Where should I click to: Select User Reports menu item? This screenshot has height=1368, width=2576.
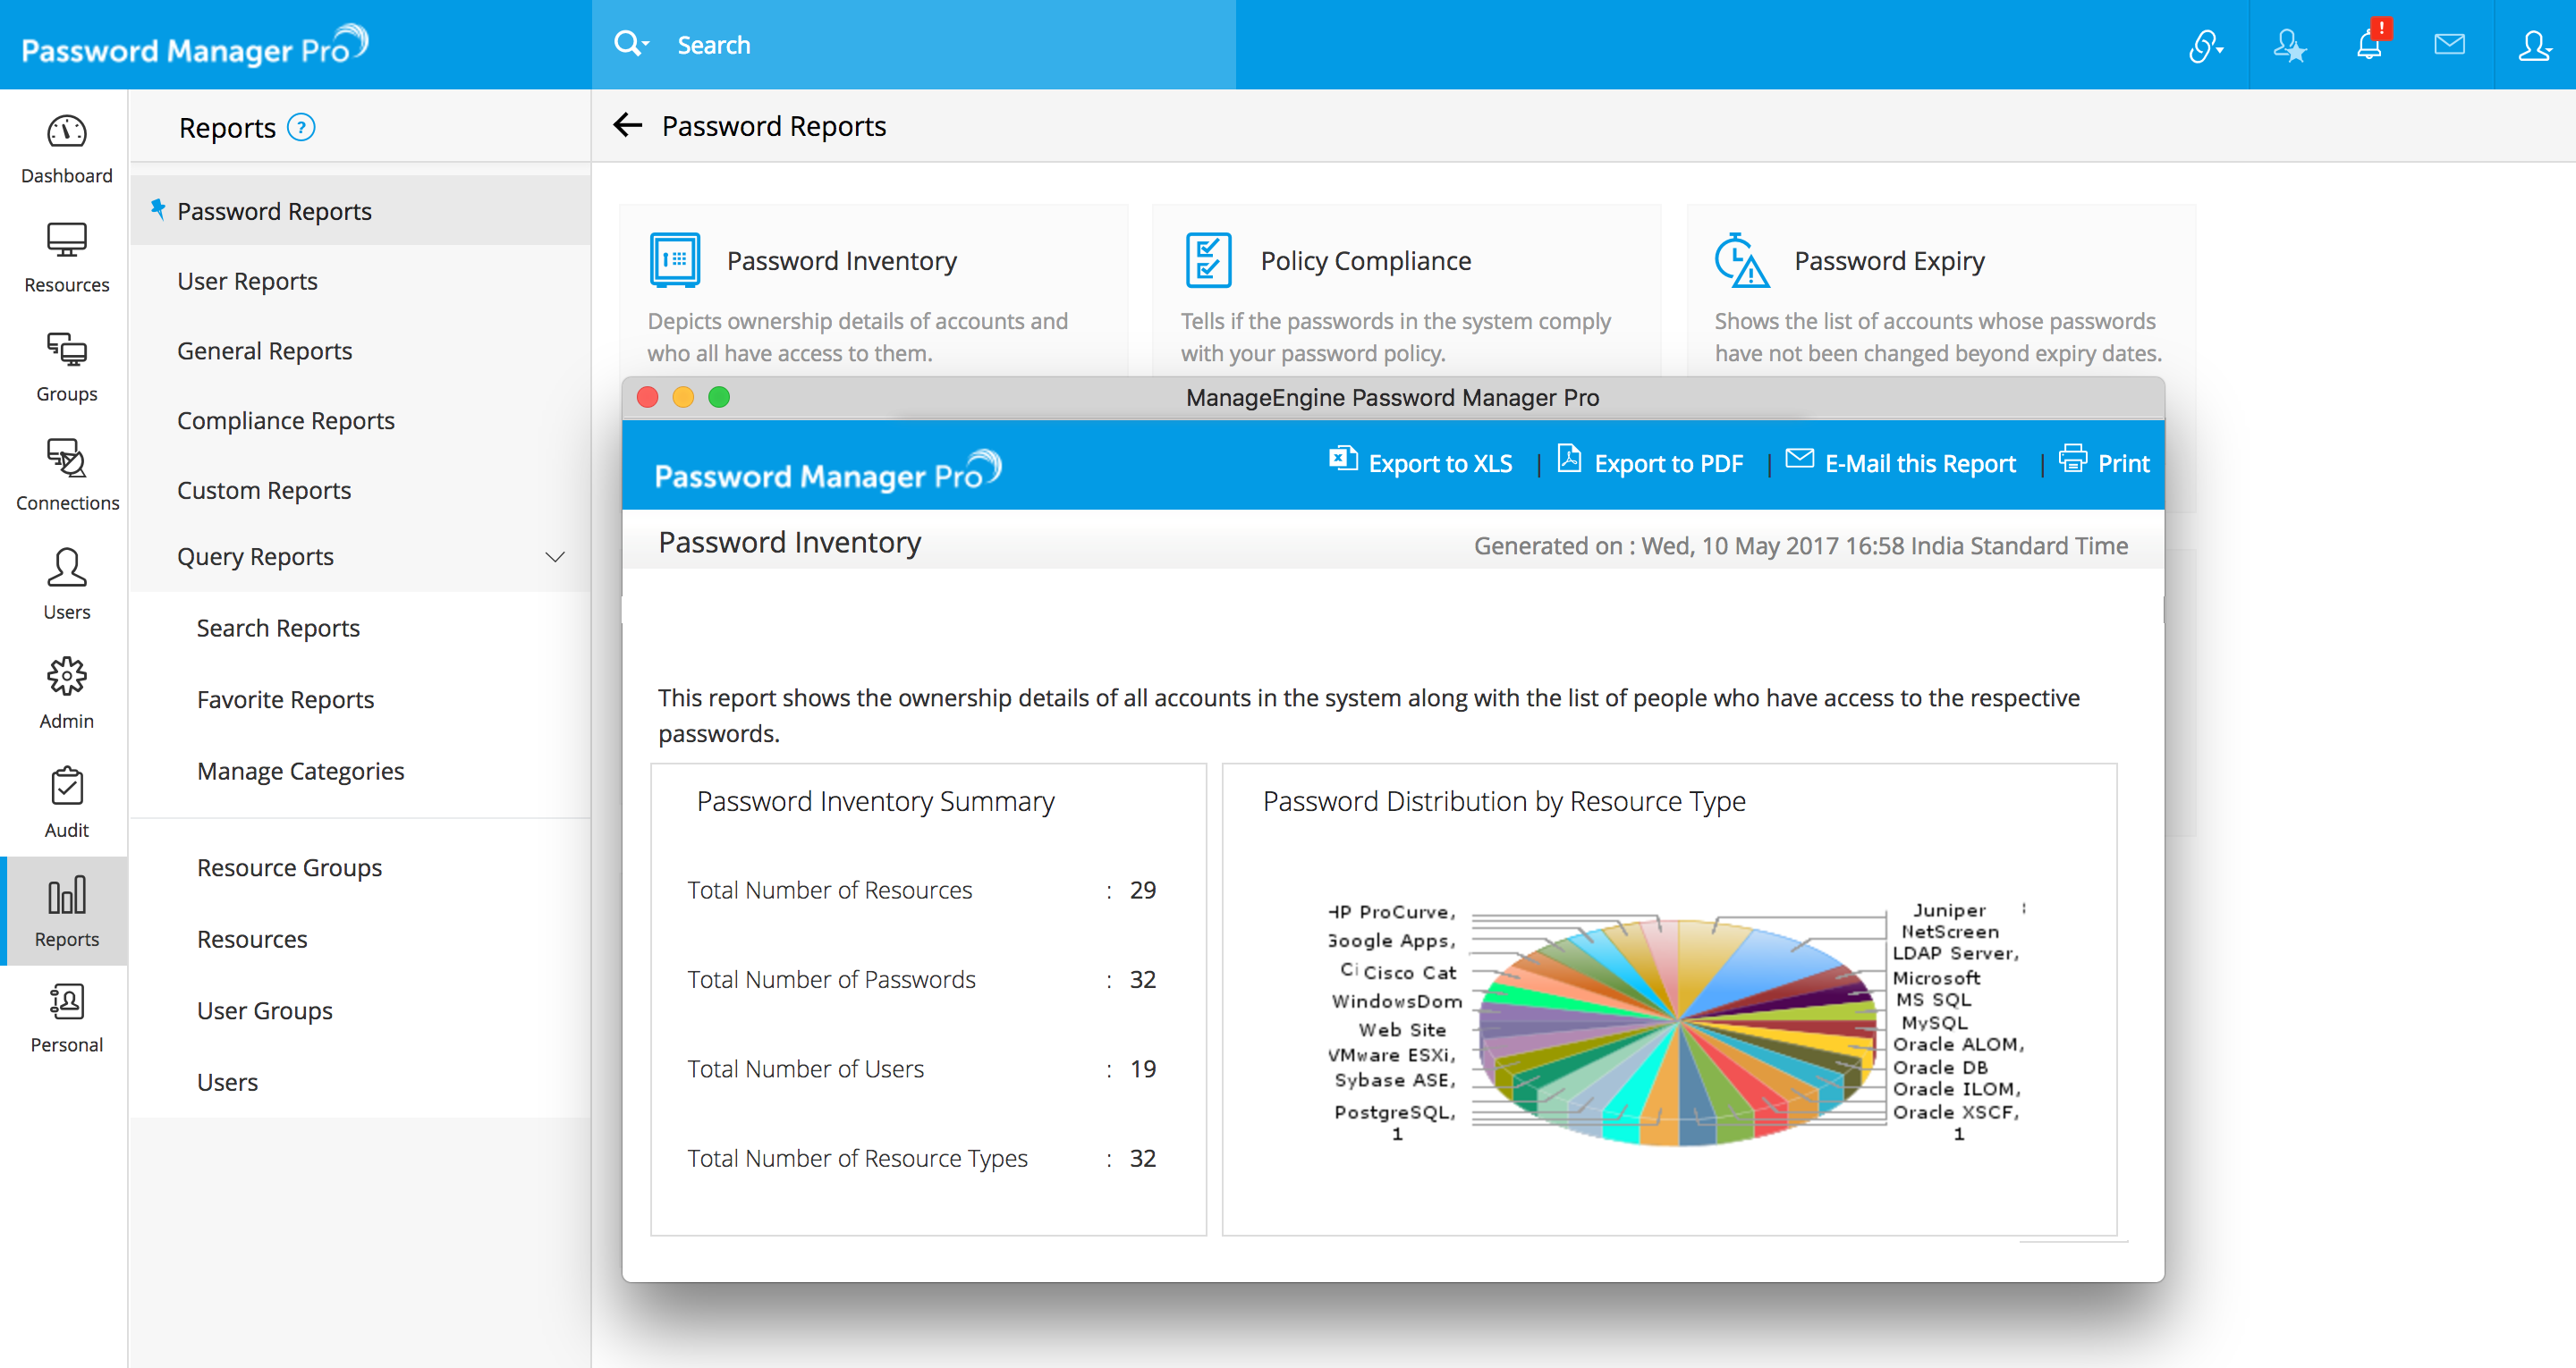click(x=247, y=281)
